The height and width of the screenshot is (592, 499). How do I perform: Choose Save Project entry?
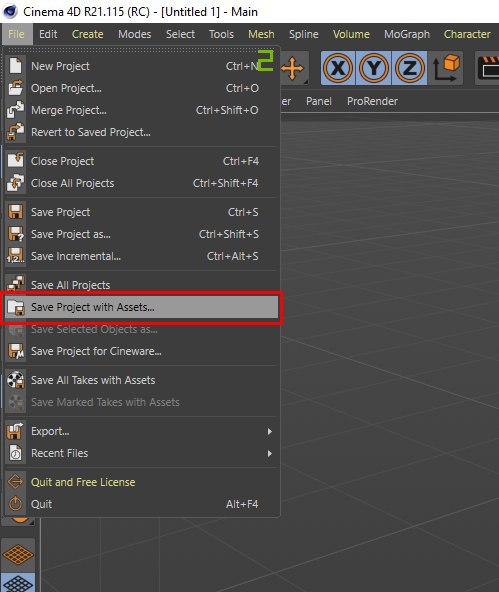click(x=142, y=212)
